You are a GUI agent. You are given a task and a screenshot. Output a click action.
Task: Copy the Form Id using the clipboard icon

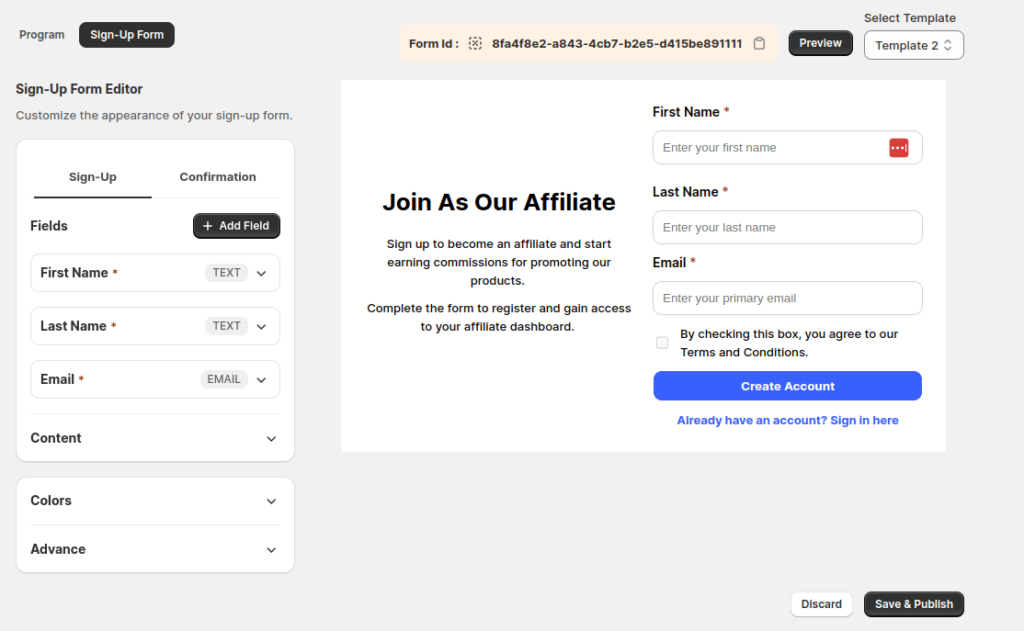point(757,43)
